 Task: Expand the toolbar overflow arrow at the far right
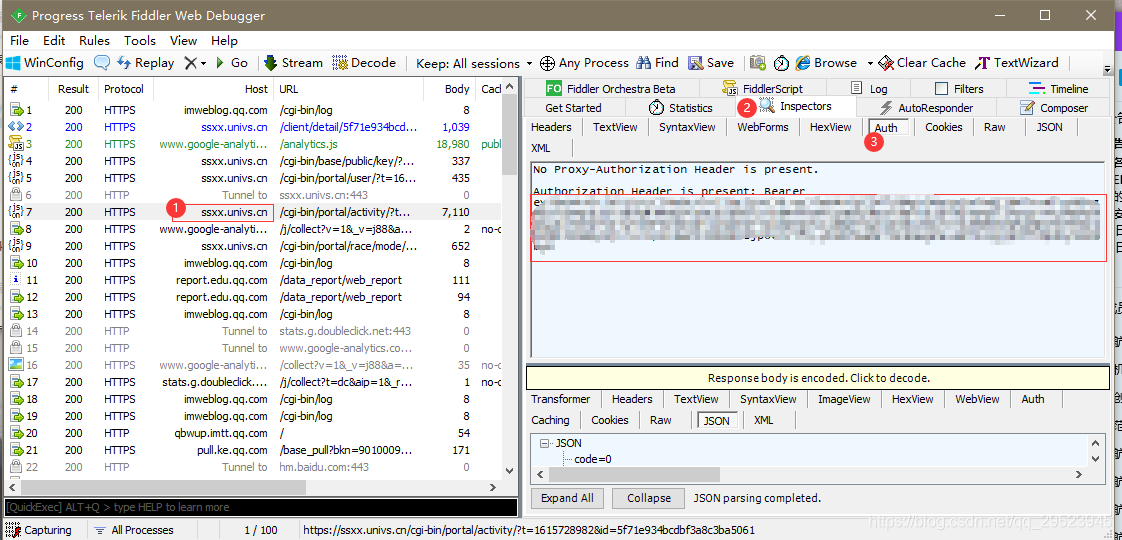(1108, 70)
